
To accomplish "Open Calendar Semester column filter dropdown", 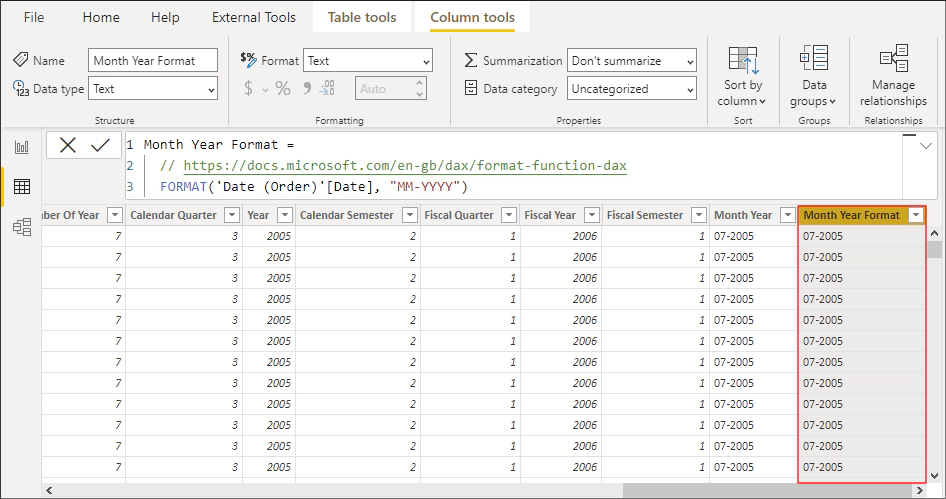I will coord(410,215).
